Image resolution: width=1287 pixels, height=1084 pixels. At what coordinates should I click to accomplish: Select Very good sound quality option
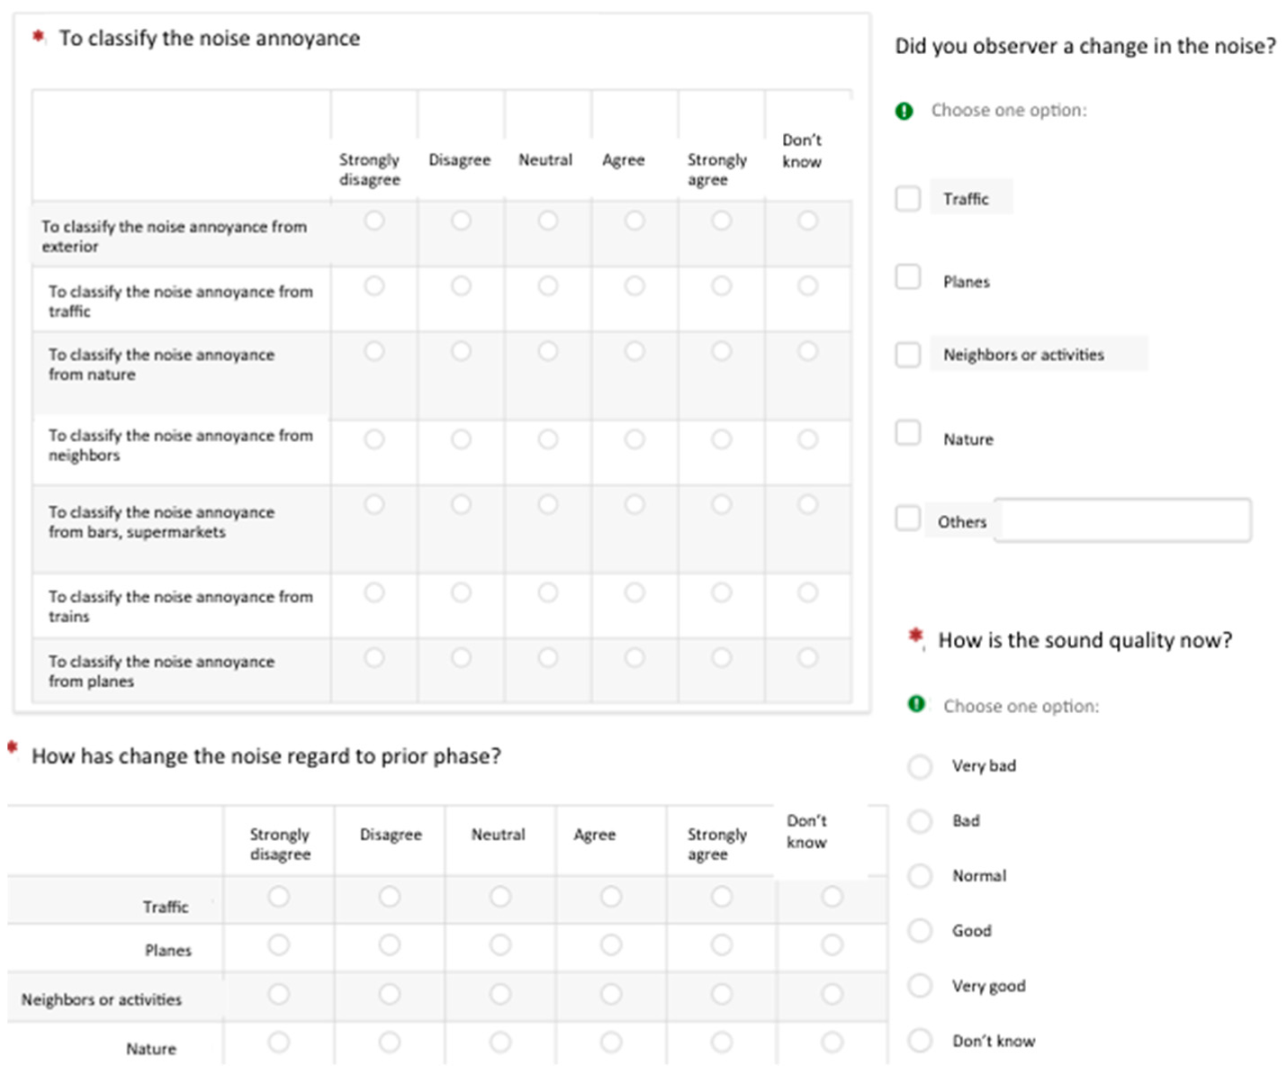tap(920, 986)
